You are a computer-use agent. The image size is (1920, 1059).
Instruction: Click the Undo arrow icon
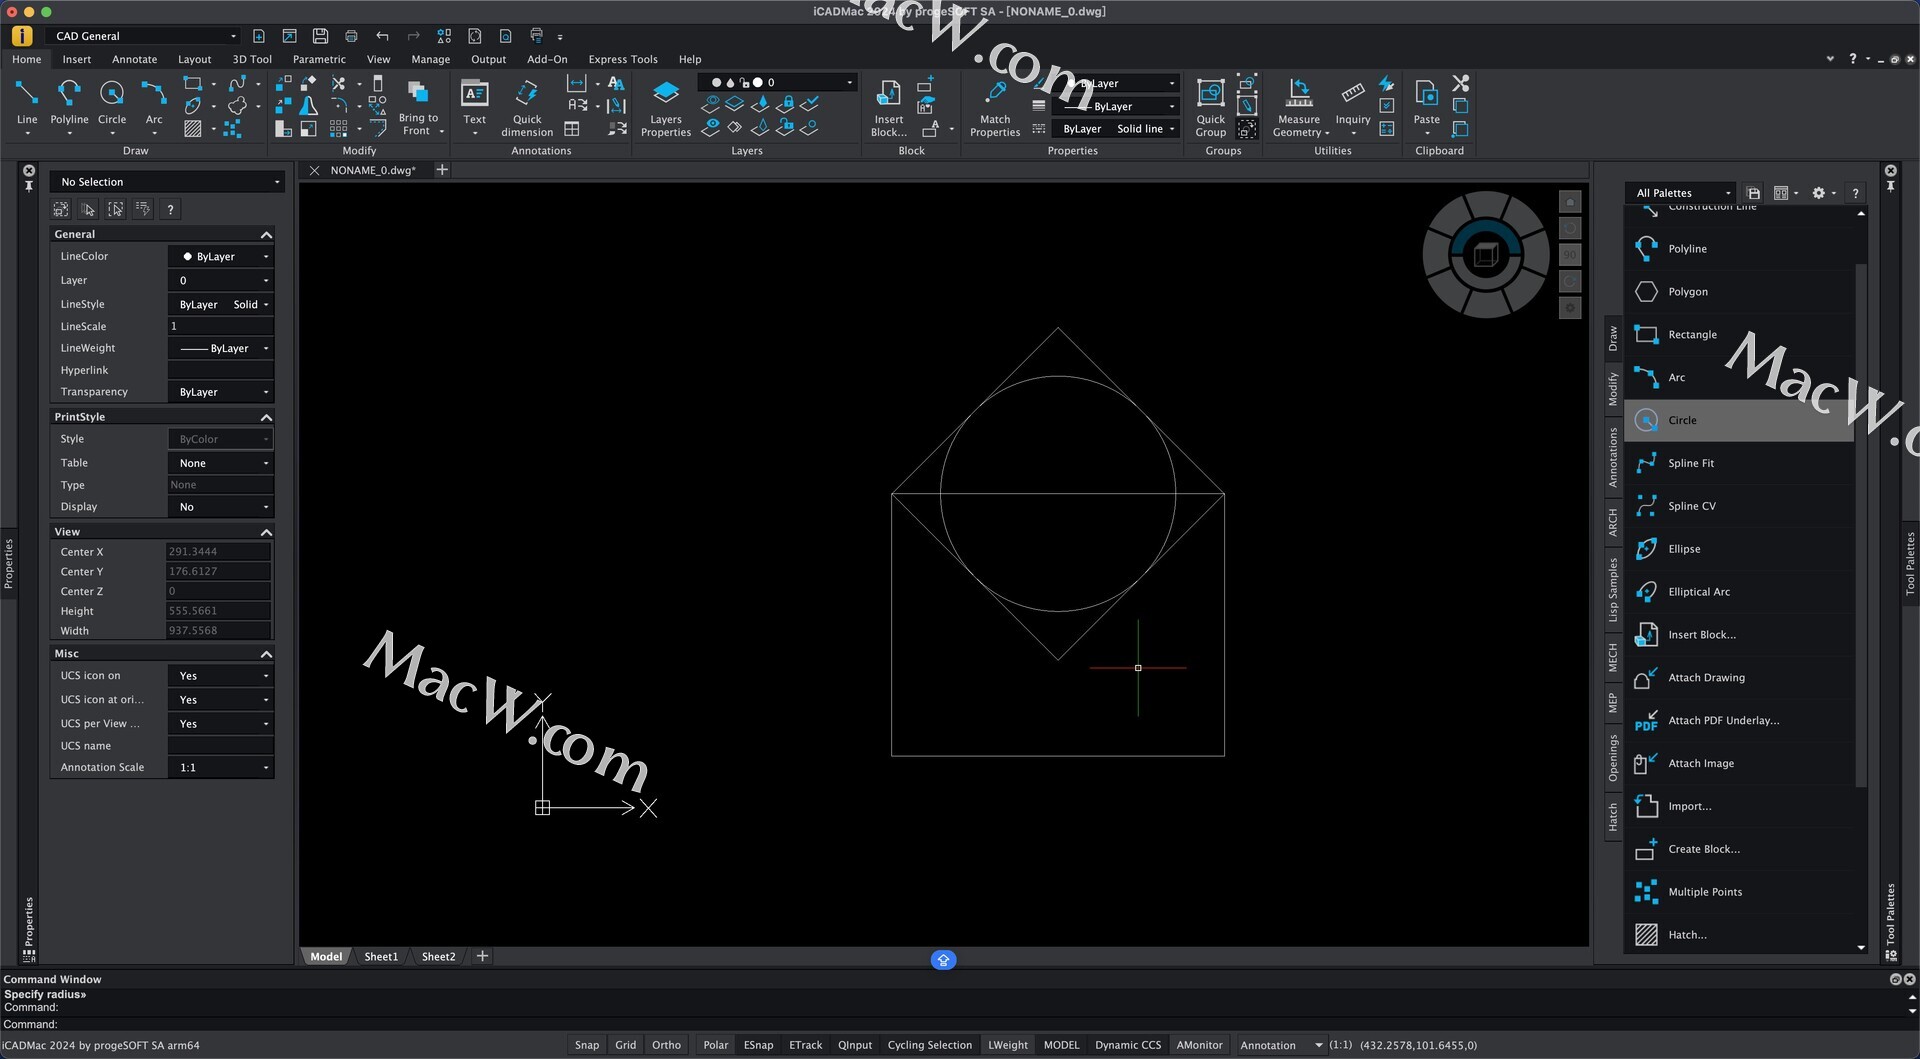382,36
